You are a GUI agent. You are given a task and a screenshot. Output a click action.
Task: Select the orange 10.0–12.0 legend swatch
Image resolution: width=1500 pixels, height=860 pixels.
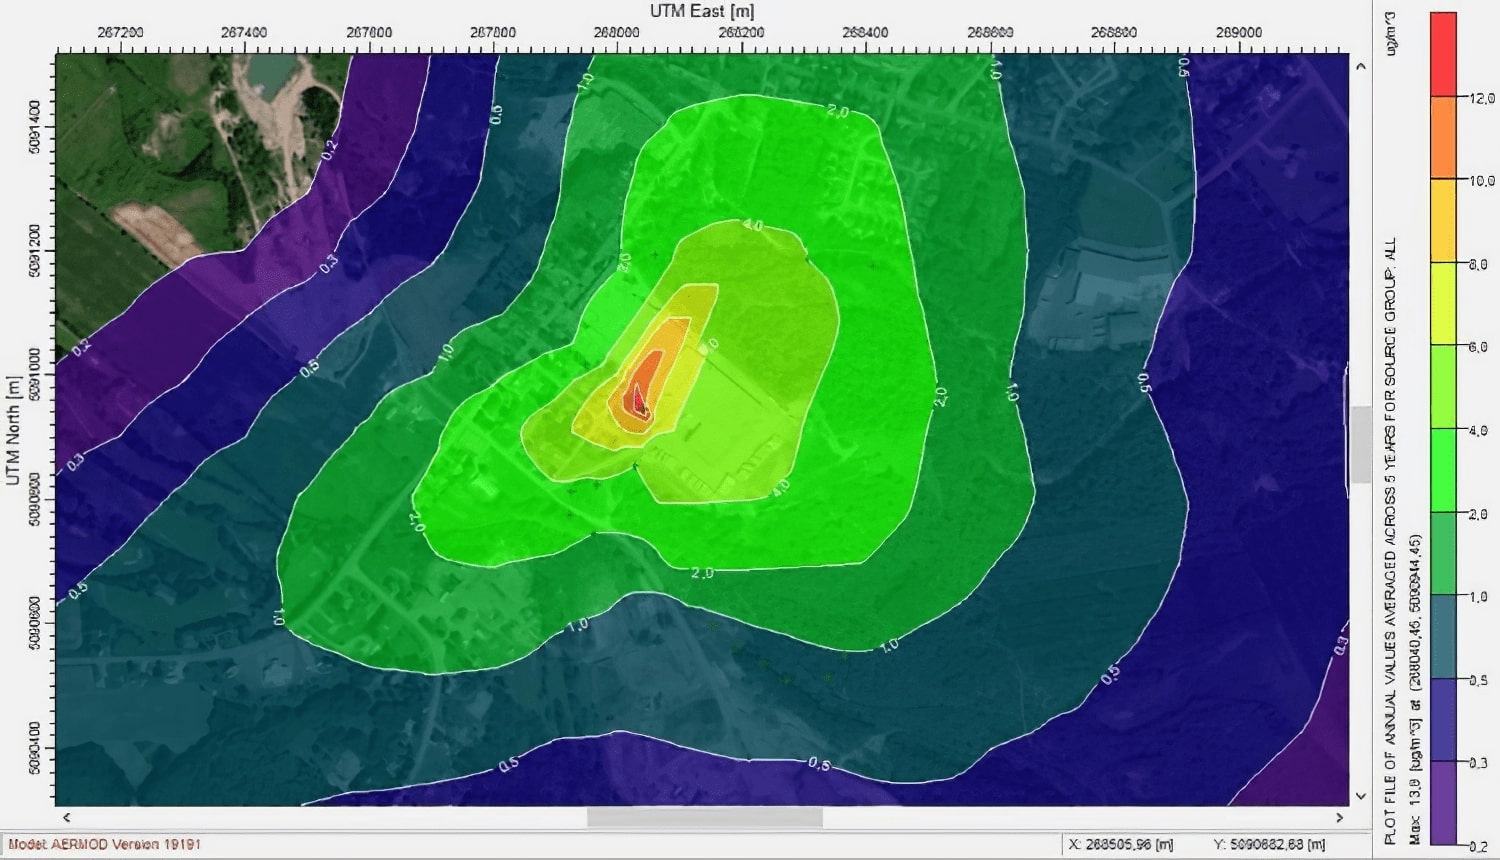(1443, 137)
